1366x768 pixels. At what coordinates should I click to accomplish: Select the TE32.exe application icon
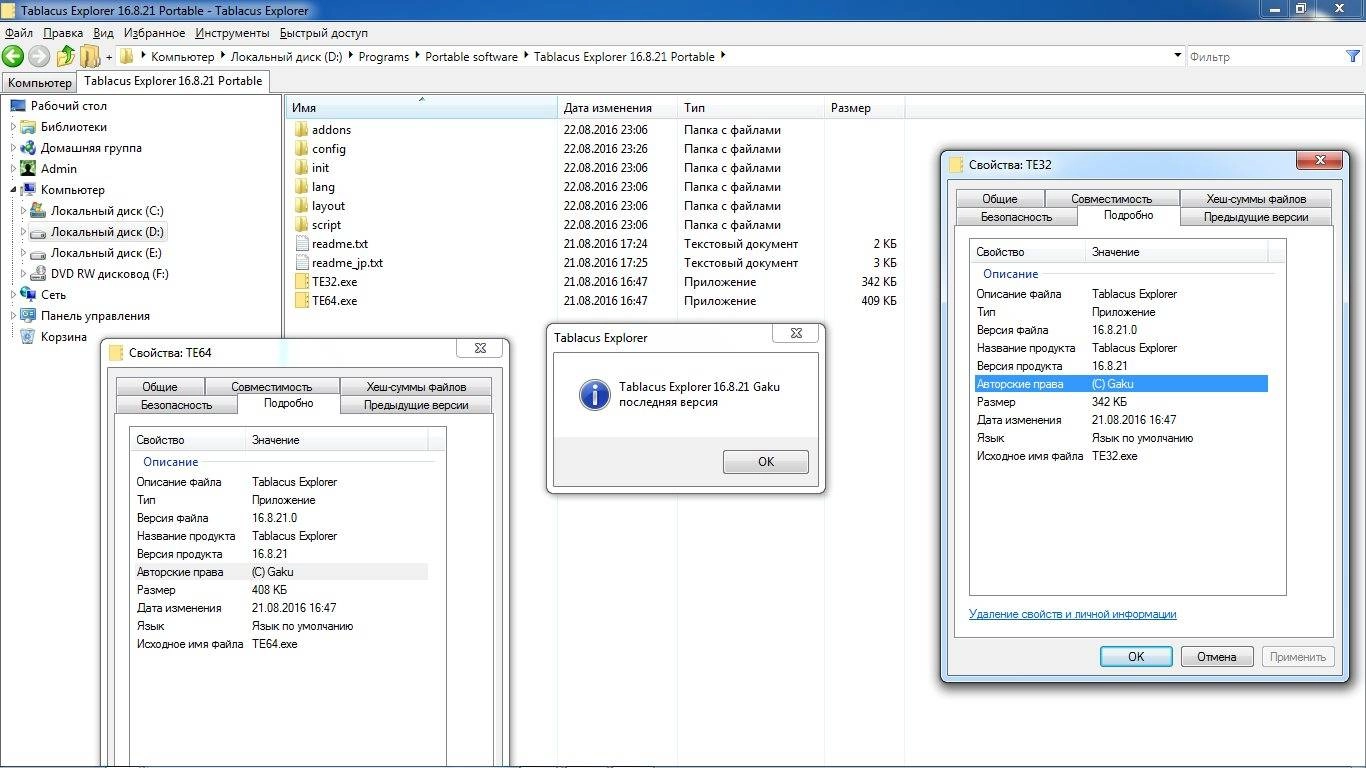[x=301, y=282]
